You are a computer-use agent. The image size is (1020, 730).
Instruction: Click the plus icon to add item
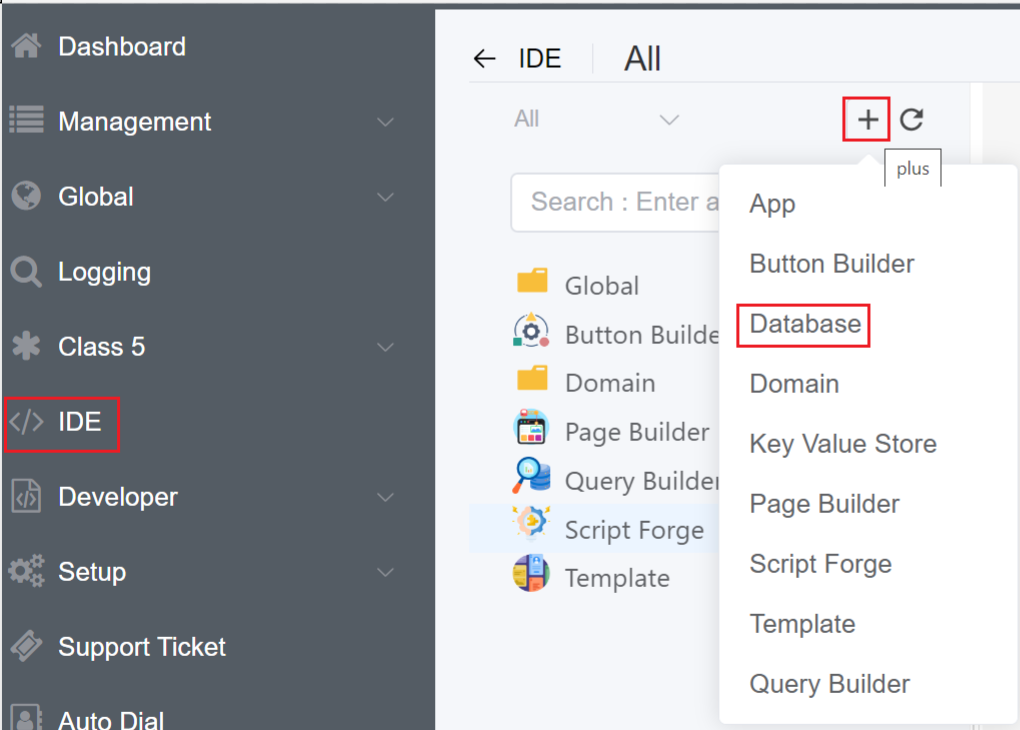(867, 120)
